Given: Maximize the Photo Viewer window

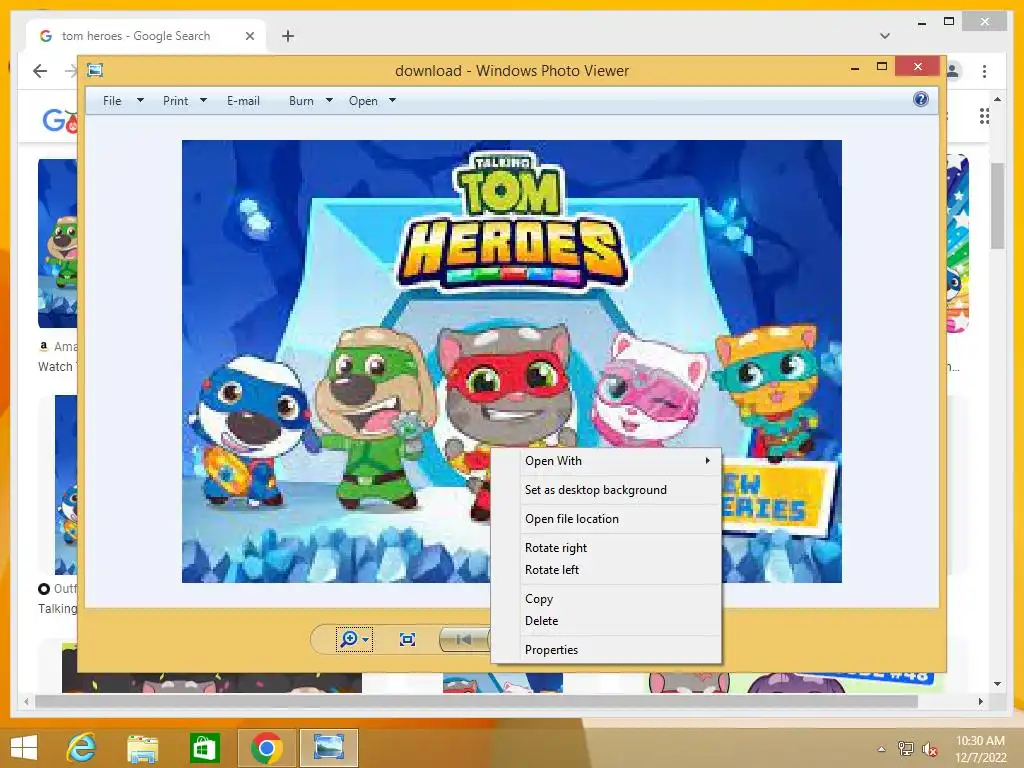Looking at the screenshot, I should 882,67.
